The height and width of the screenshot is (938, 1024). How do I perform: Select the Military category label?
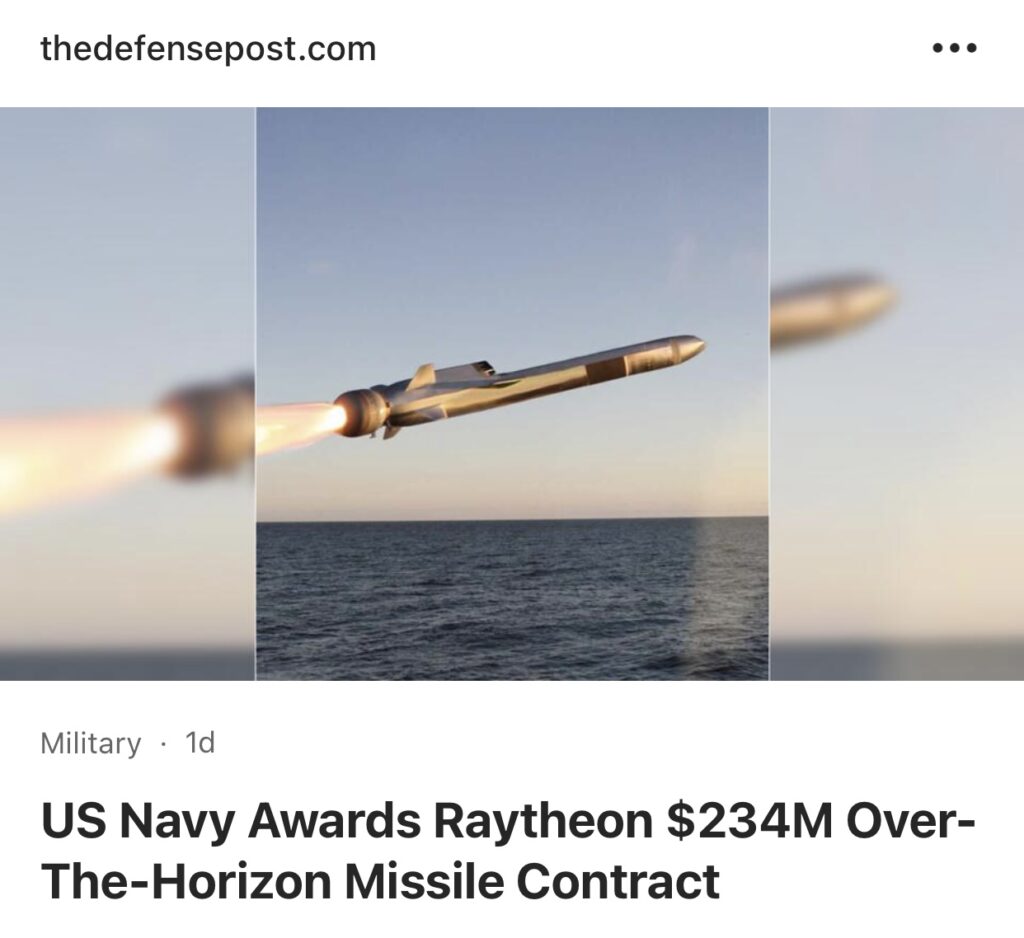[90, 743]
